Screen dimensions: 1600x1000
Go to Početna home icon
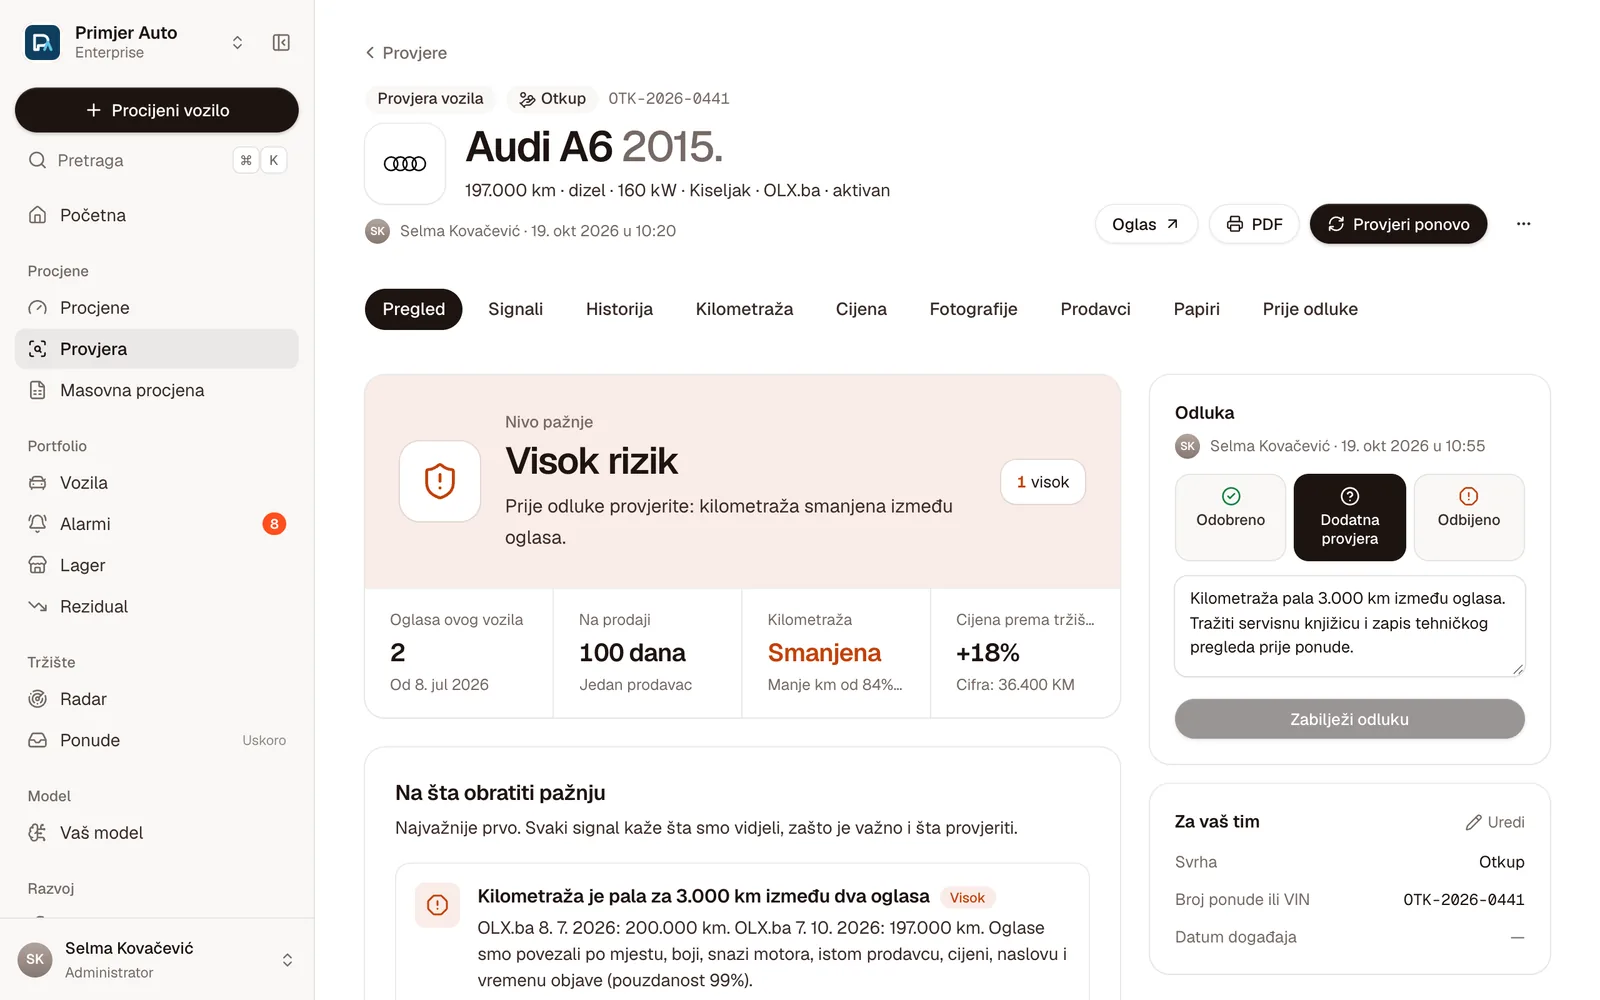[38, 215]
